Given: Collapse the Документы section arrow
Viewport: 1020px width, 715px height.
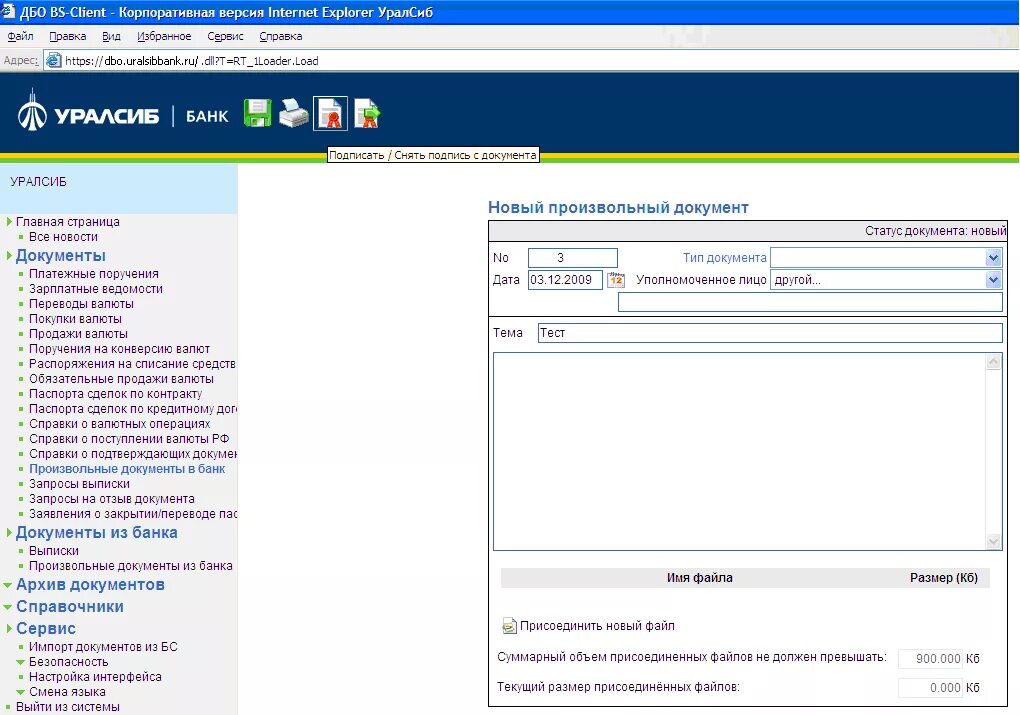Looking at the screenshot, I should [9, 256].
